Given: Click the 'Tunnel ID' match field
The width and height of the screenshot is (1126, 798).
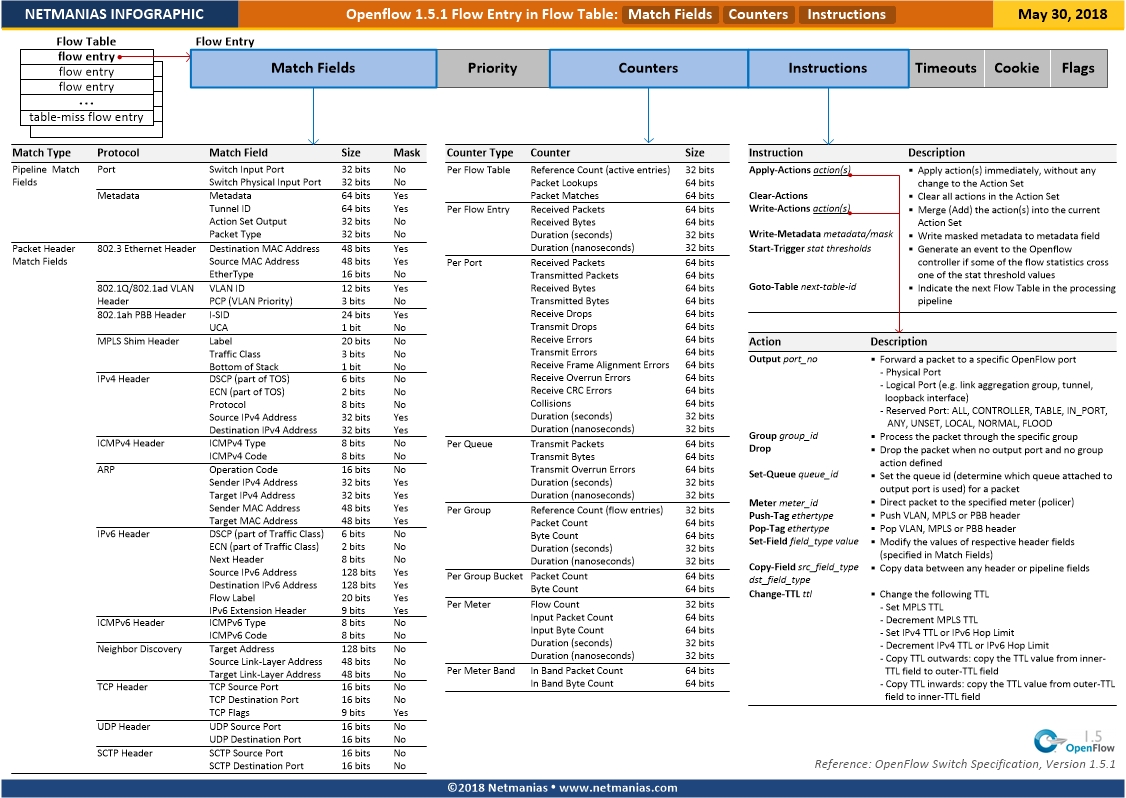Looking at the screenshot, I should [x=230, y=208].
